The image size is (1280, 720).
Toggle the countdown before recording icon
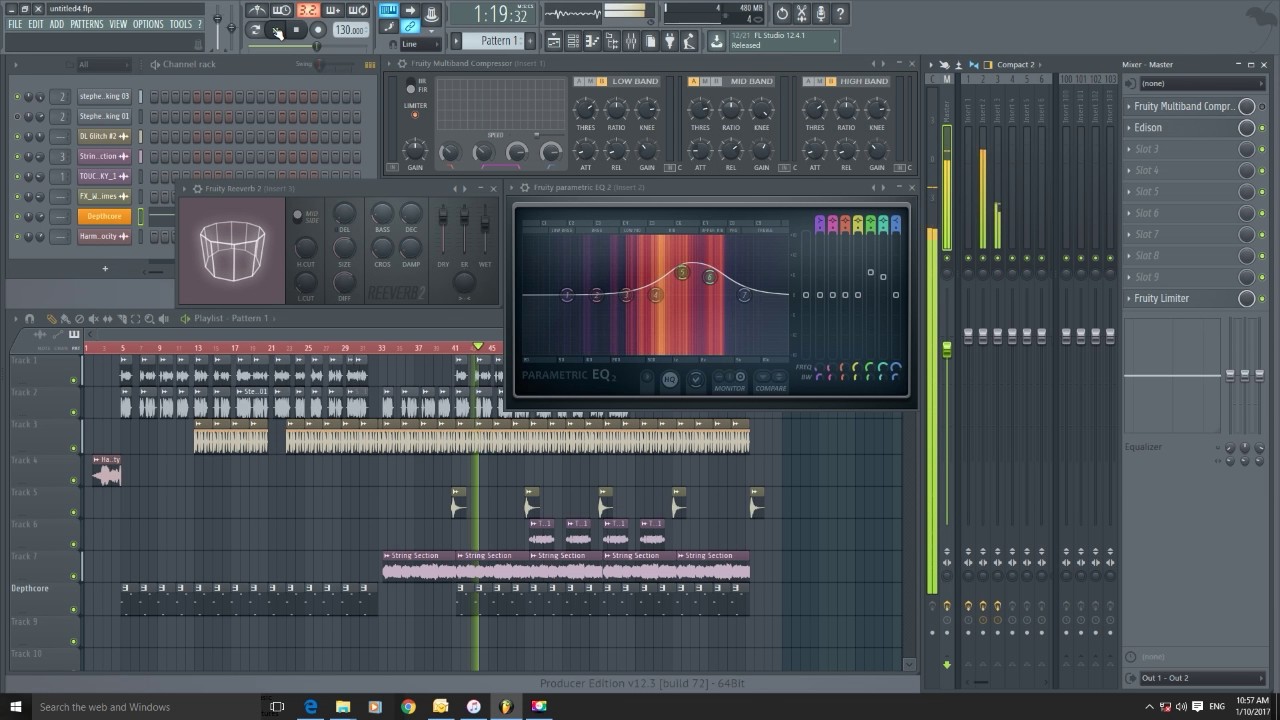point(306,10)
